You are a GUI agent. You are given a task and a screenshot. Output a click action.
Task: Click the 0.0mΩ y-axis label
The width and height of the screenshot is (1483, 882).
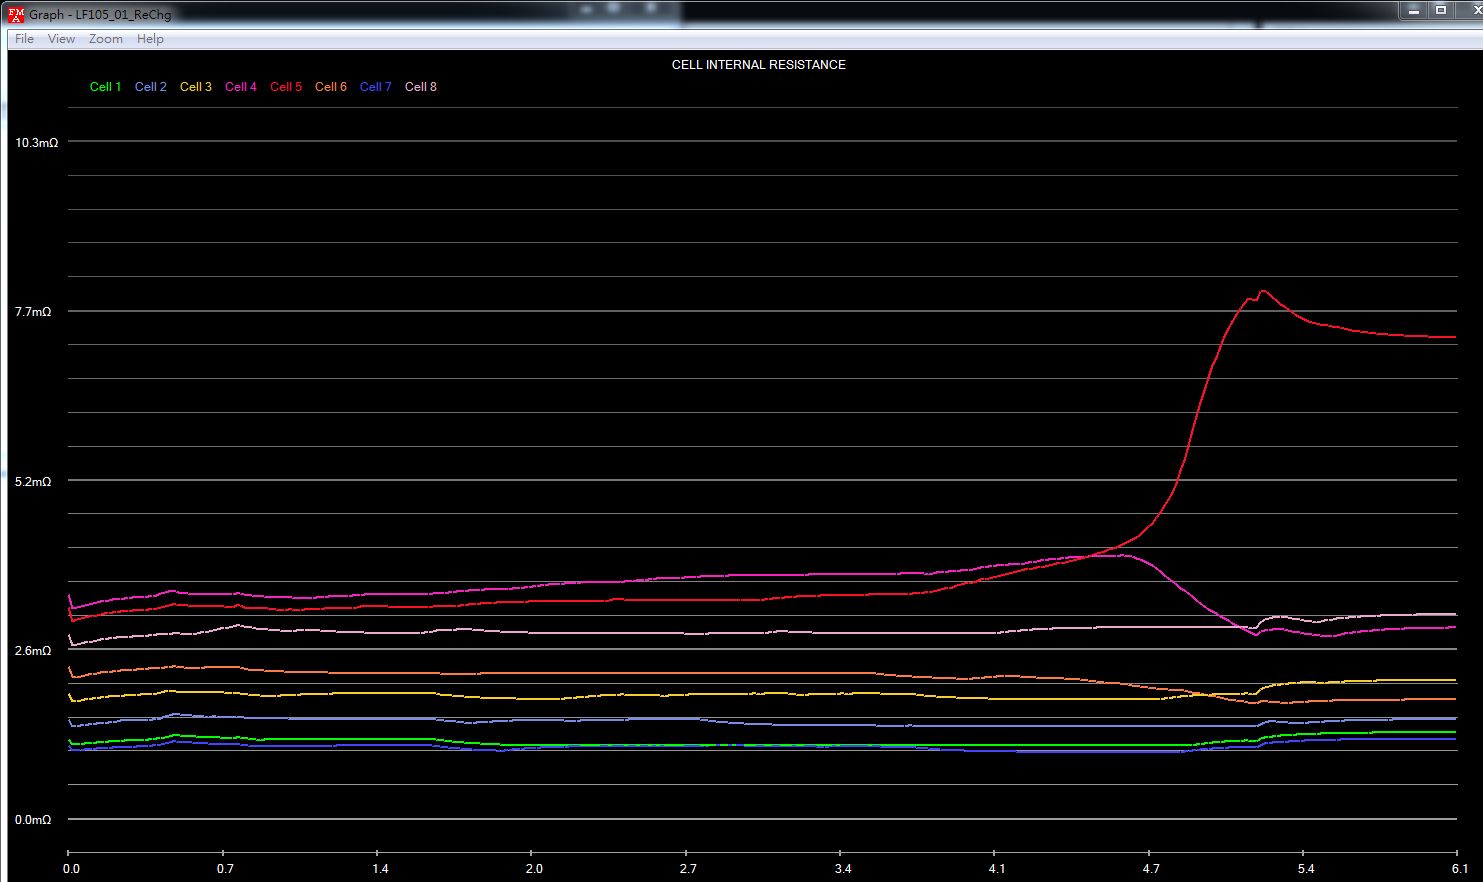tap(33, 820)
